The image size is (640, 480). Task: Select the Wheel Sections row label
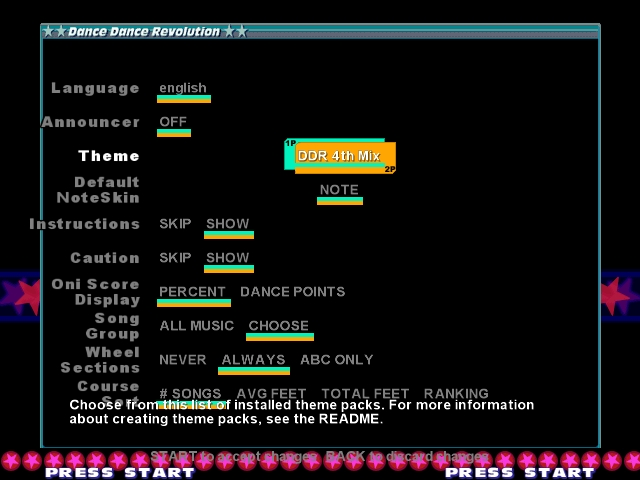pyautogui.click(x=100, y=360)
